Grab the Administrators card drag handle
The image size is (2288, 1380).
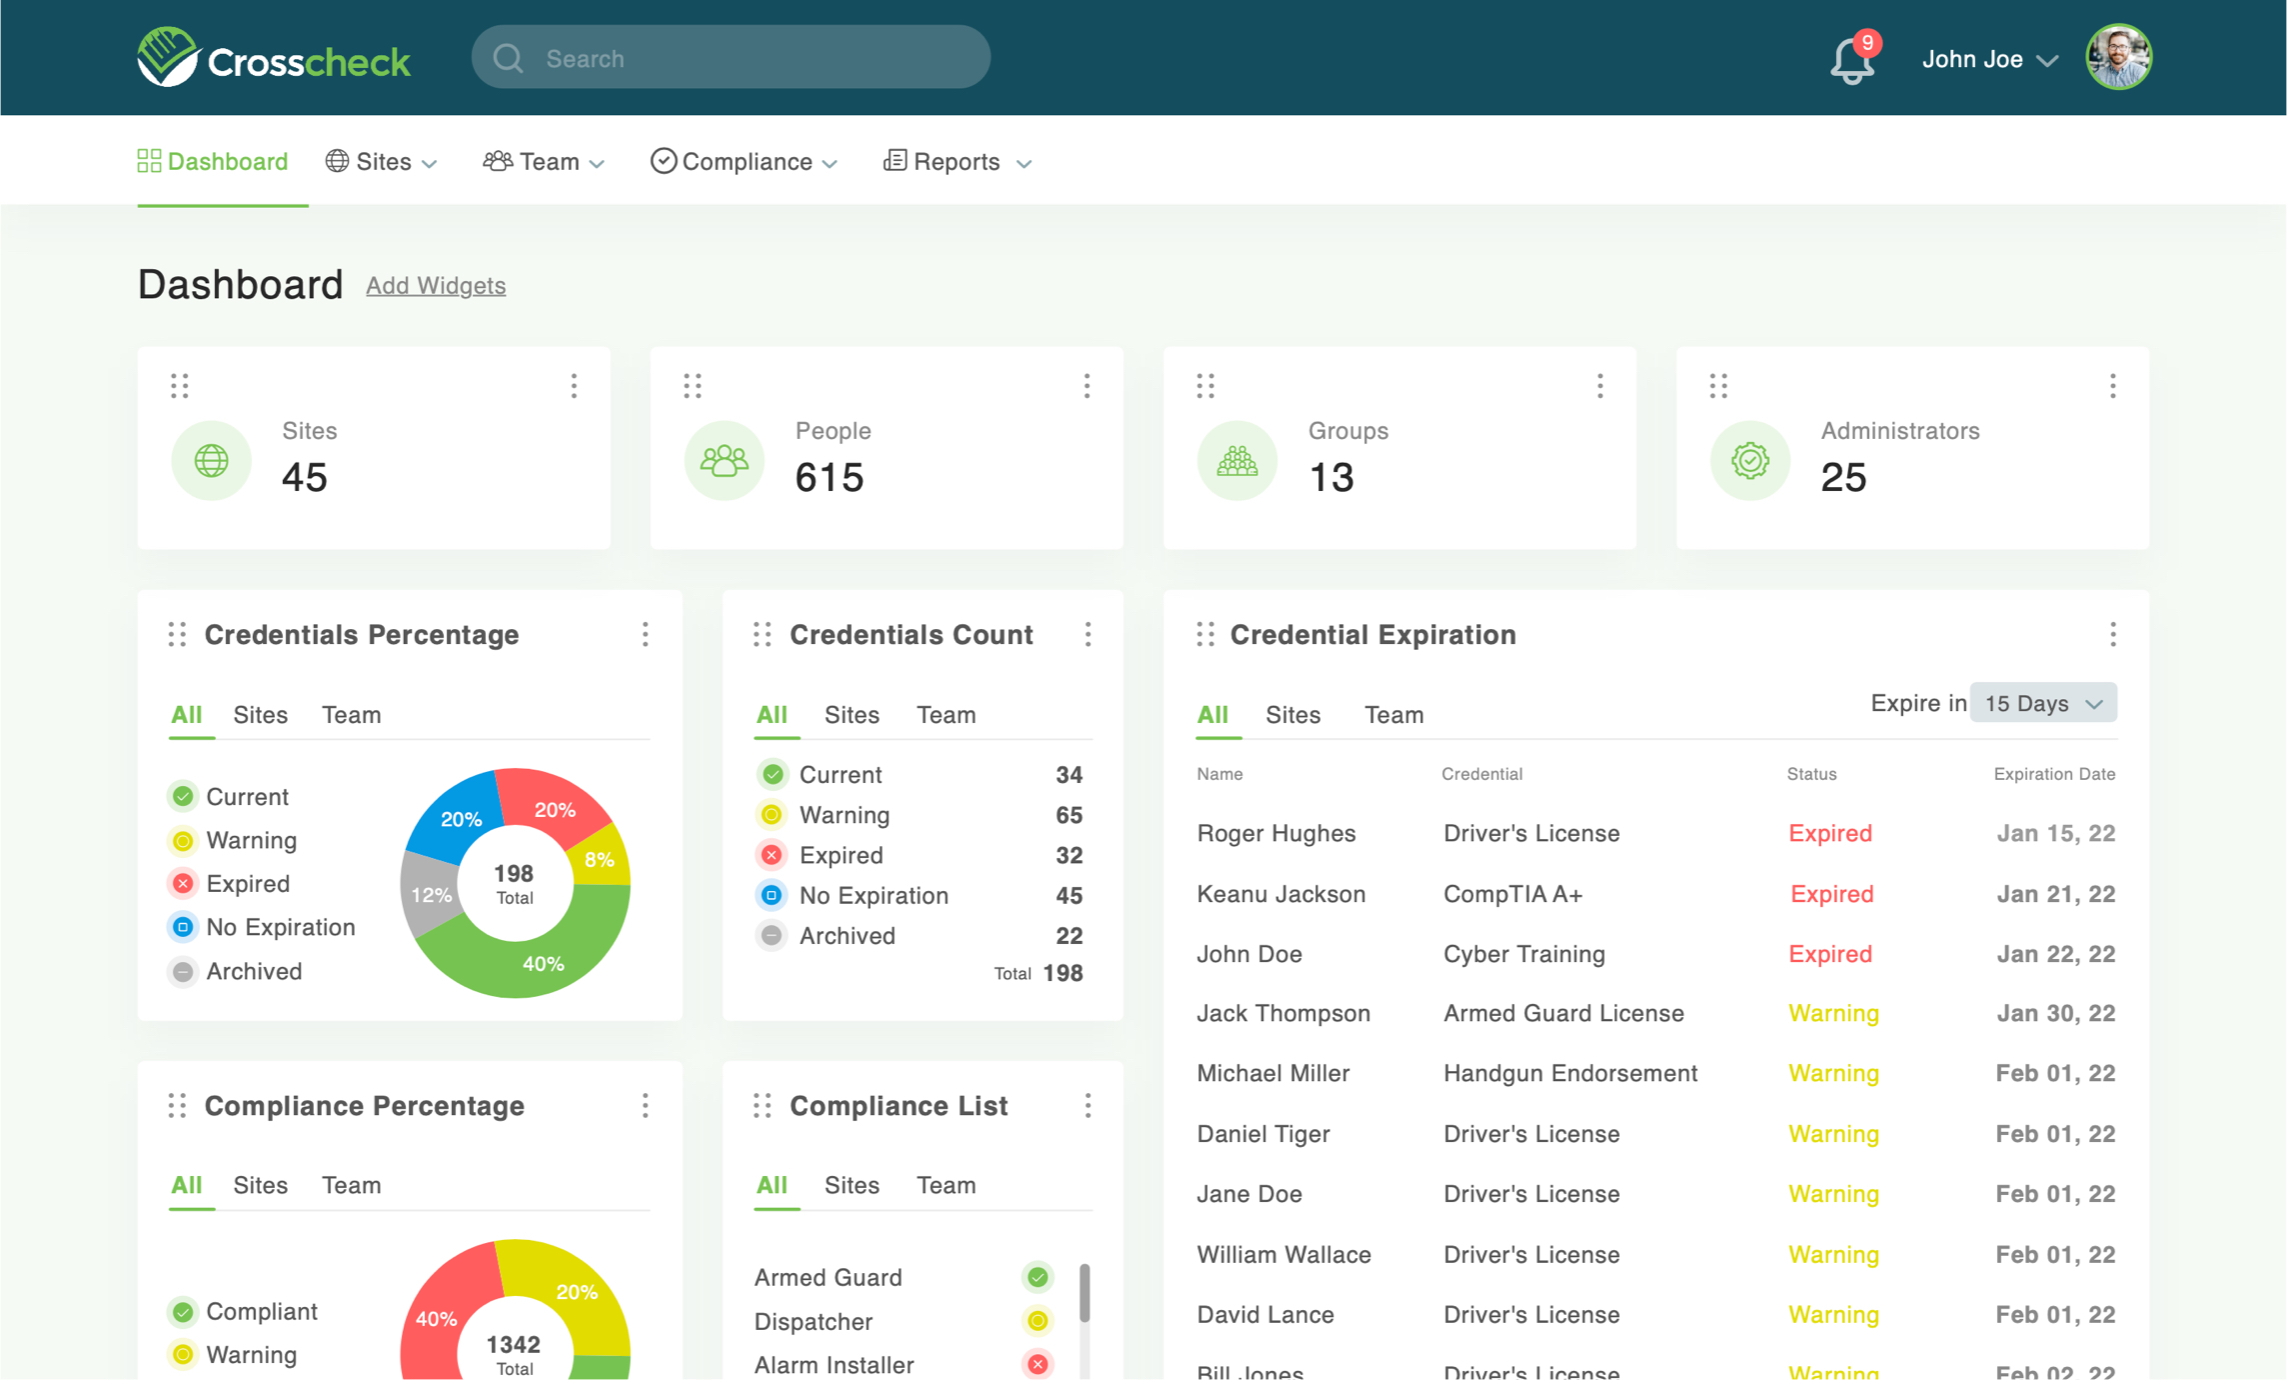(x=1718, y=386)
